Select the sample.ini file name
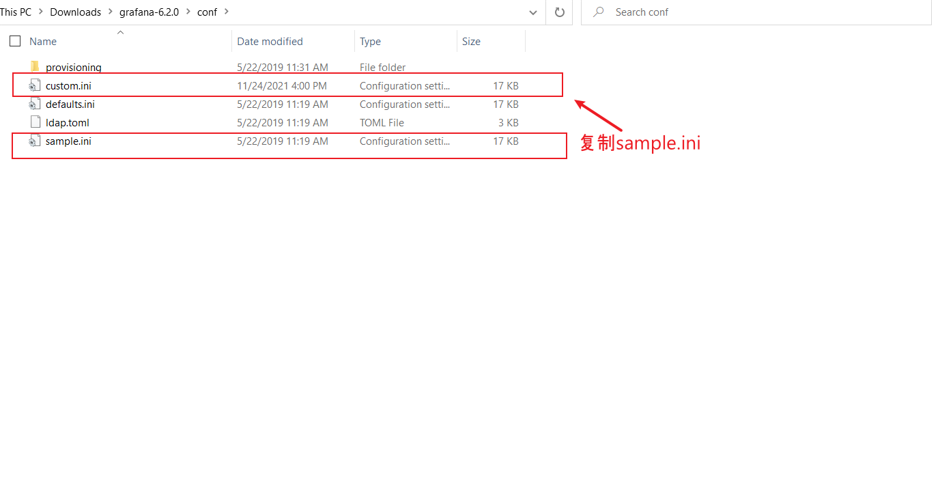 (68, 141)
